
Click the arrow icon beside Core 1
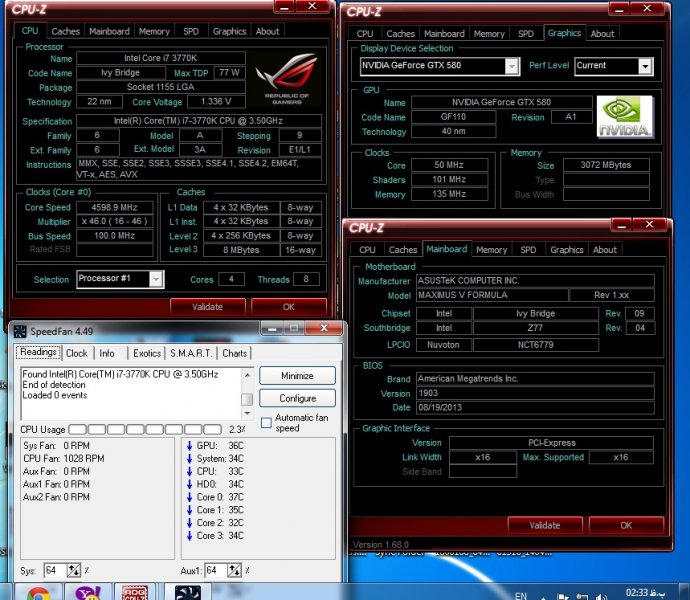[189, 509]
